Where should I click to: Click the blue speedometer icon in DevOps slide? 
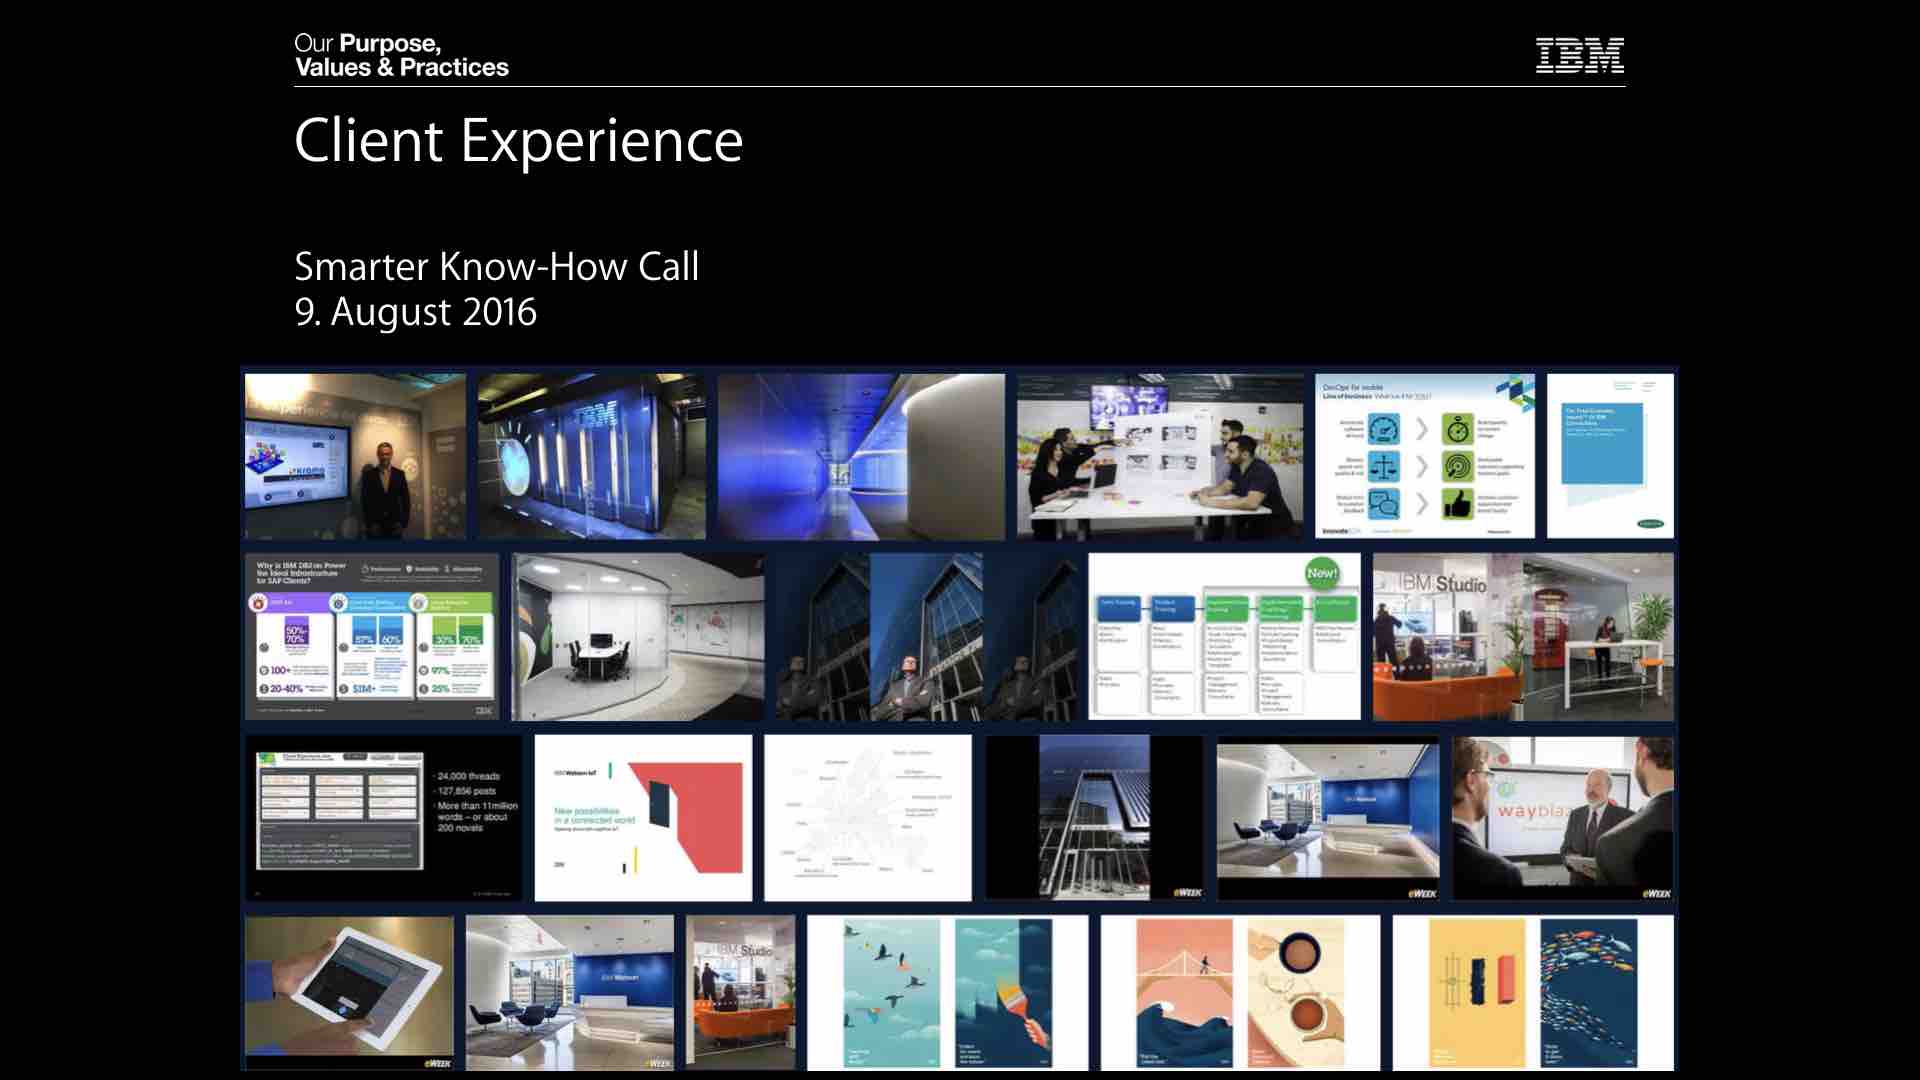(x=1384, y=430)
